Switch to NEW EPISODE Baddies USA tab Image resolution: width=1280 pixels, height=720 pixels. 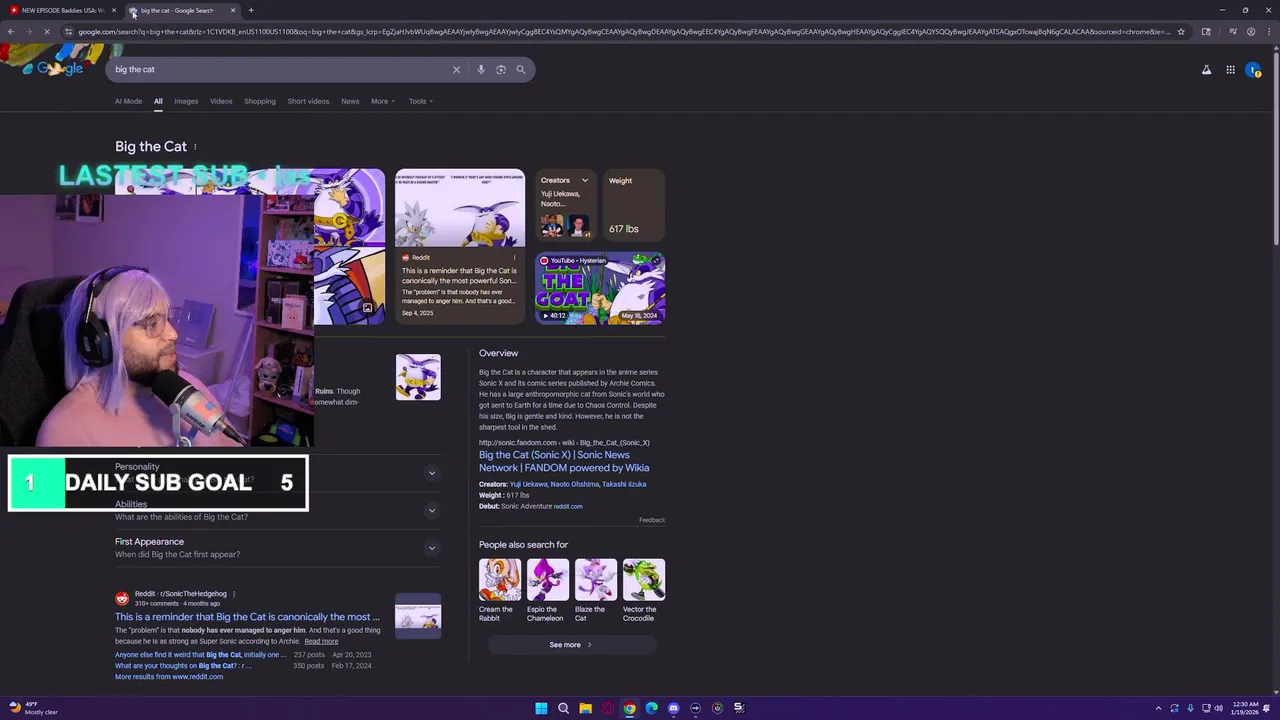pyautogui.click(x=63, y=10)
